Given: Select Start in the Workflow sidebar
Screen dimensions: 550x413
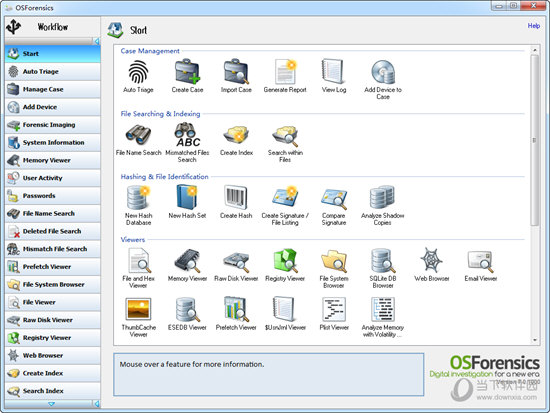Looking at the screenshot, I should click(53, 54).
